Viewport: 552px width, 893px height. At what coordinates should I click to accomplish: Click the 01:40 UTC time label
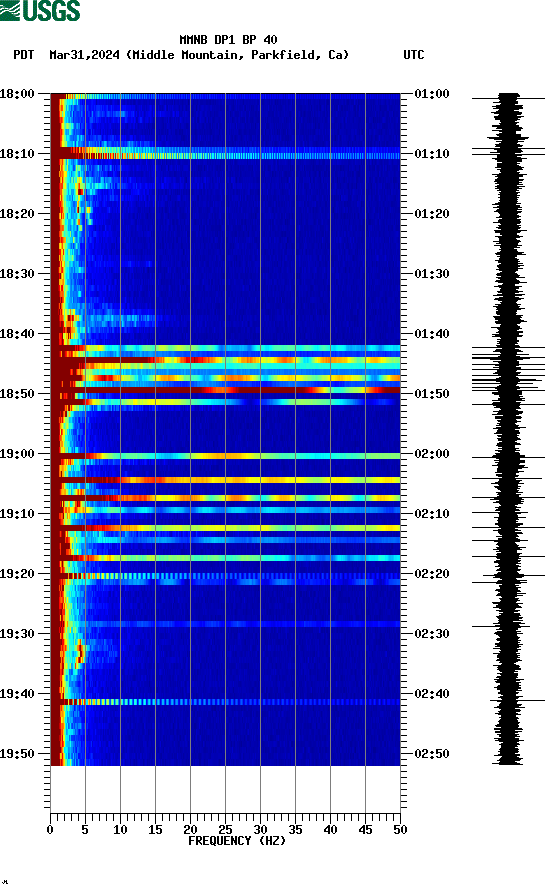(x=432, y=334)
